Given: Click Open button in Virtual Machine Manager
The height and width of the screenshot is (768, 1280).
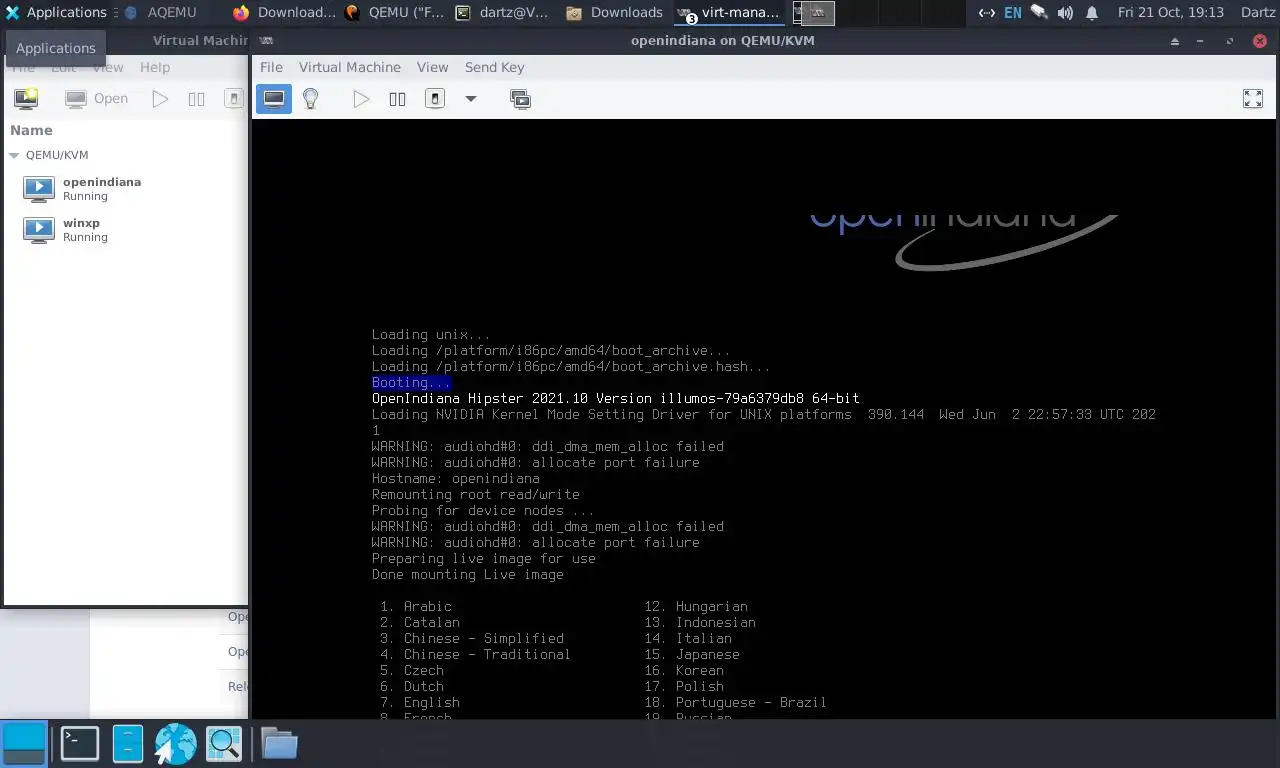Looking at the screenshot, I should pos(97,98).
